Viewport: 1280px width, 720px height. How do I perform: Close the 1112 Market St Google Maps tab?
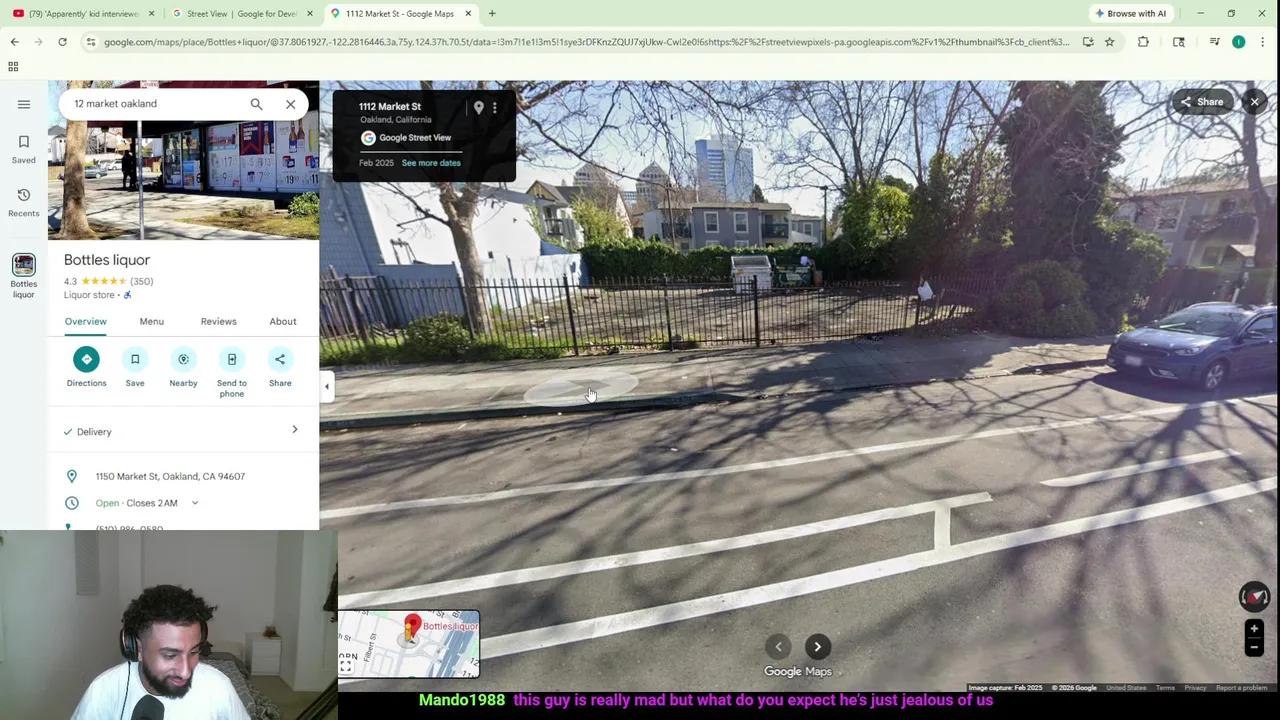pyautogui.click(x=468, y=14)
